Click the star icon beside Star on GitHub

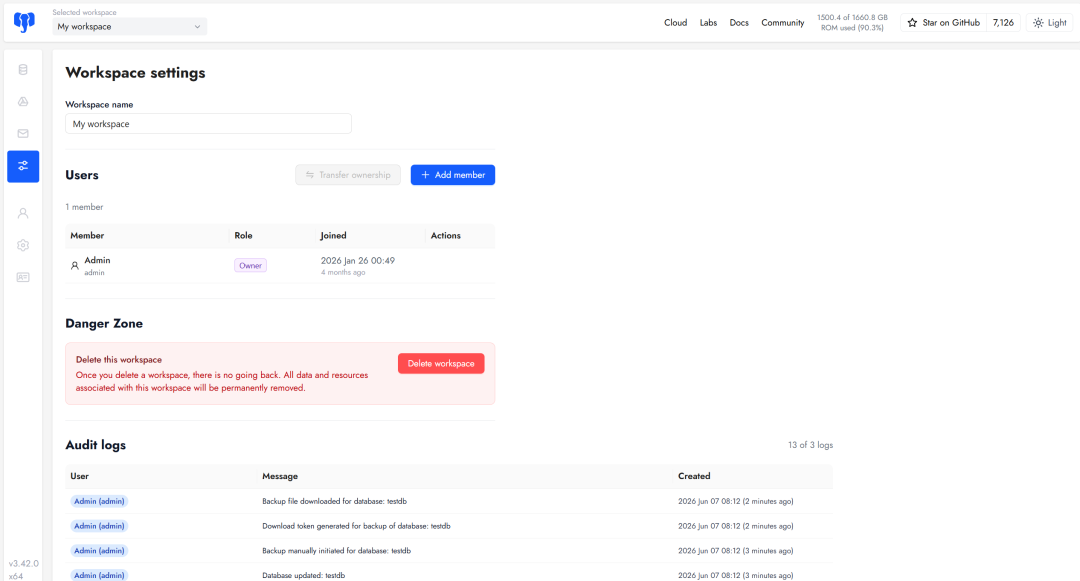coord(912,23)
